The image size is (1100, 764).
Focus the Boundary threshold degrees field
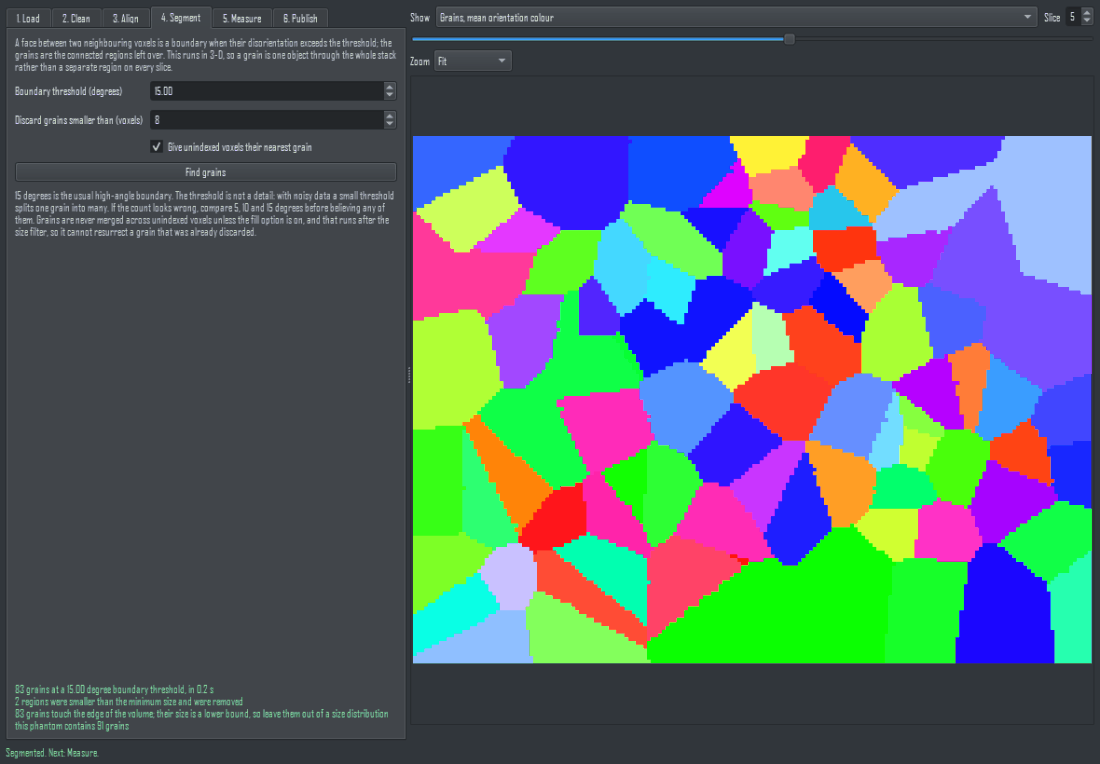[x=267, y=91]
